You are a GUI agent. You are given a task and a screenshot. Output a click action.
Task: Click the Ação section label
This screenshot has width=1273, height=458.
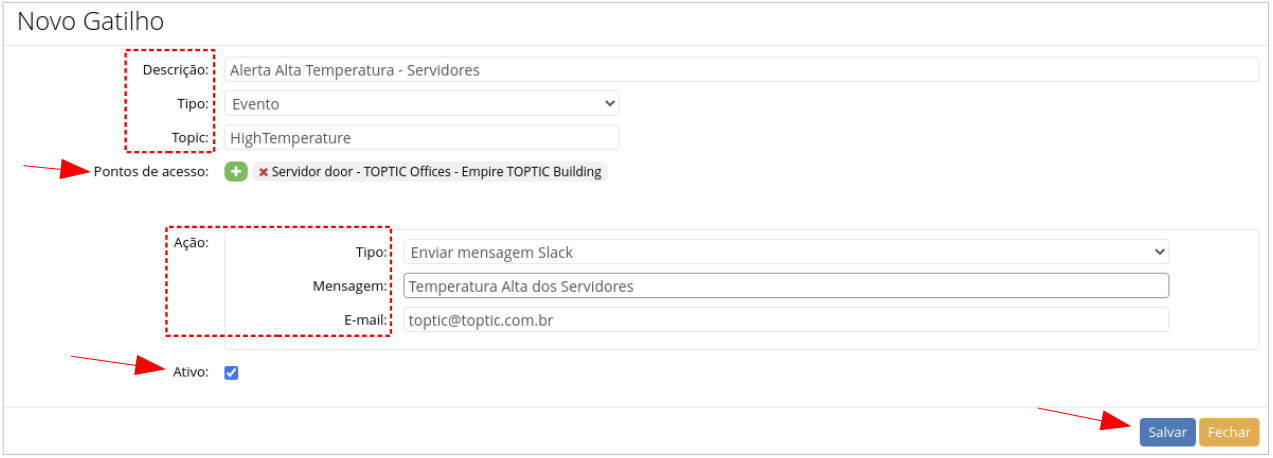(191, 243)
